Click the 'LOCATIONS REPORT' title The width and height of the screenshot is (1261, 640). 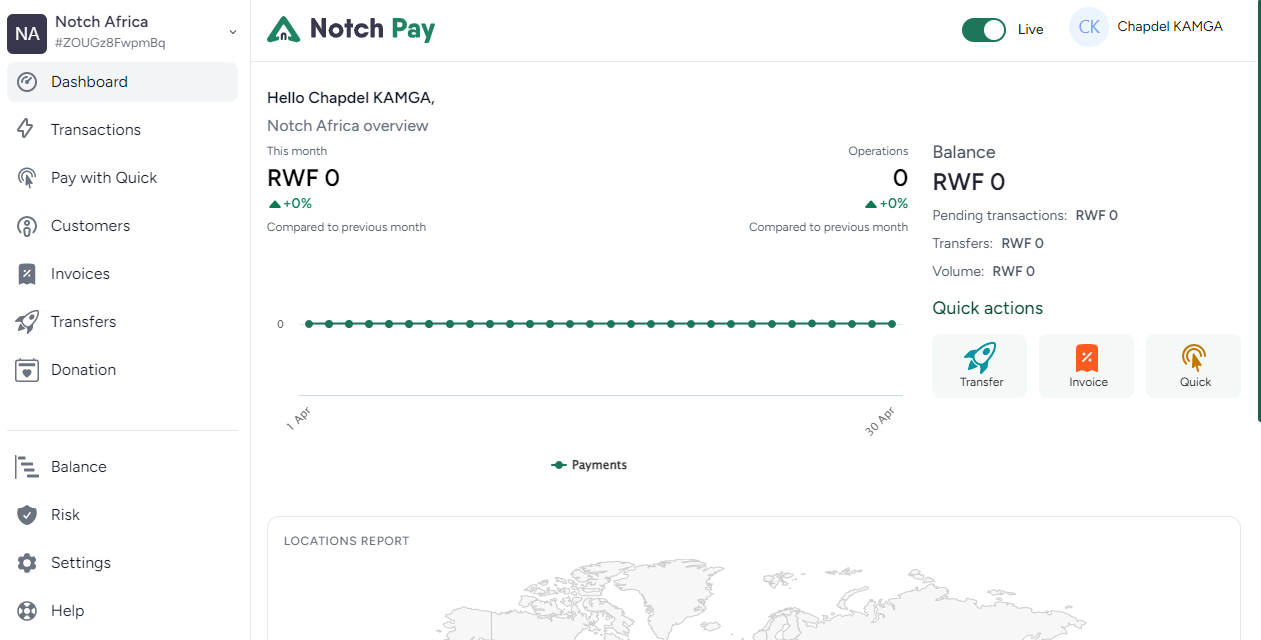(x=347, y=541)
